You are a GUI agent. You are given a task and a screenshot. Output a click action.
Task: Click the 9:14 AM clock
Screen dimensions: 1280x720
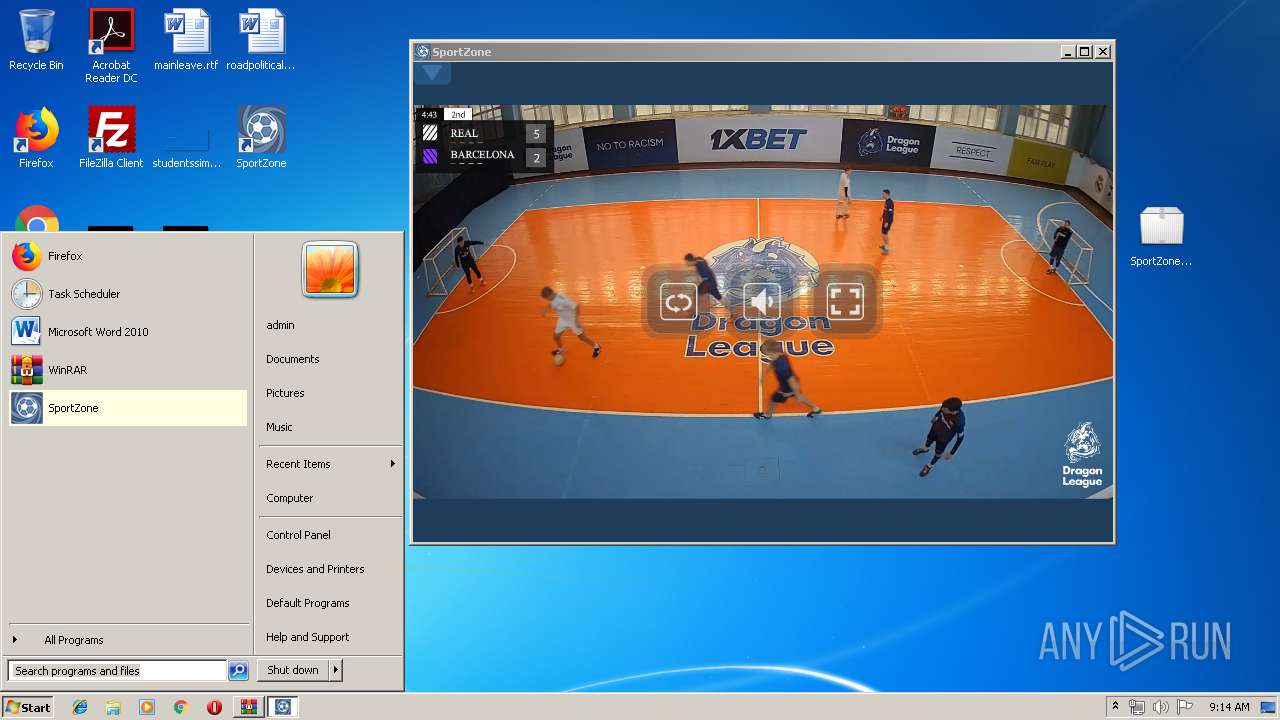click(1229, 707)
